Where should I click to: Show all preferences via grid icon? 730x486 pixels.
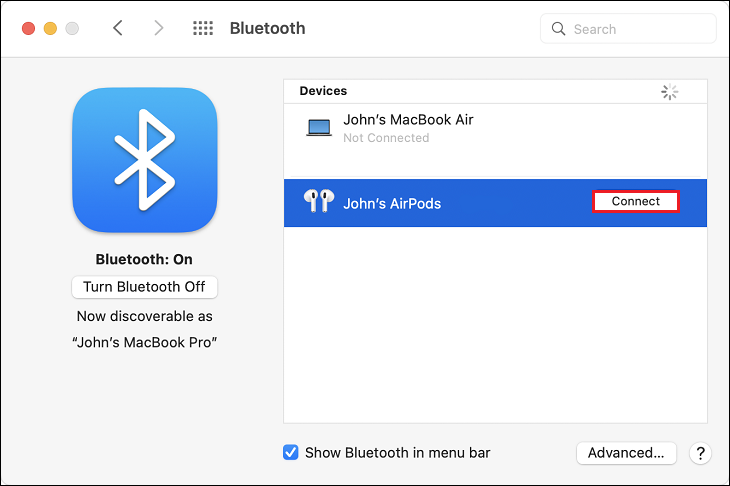tap(202, 28)
